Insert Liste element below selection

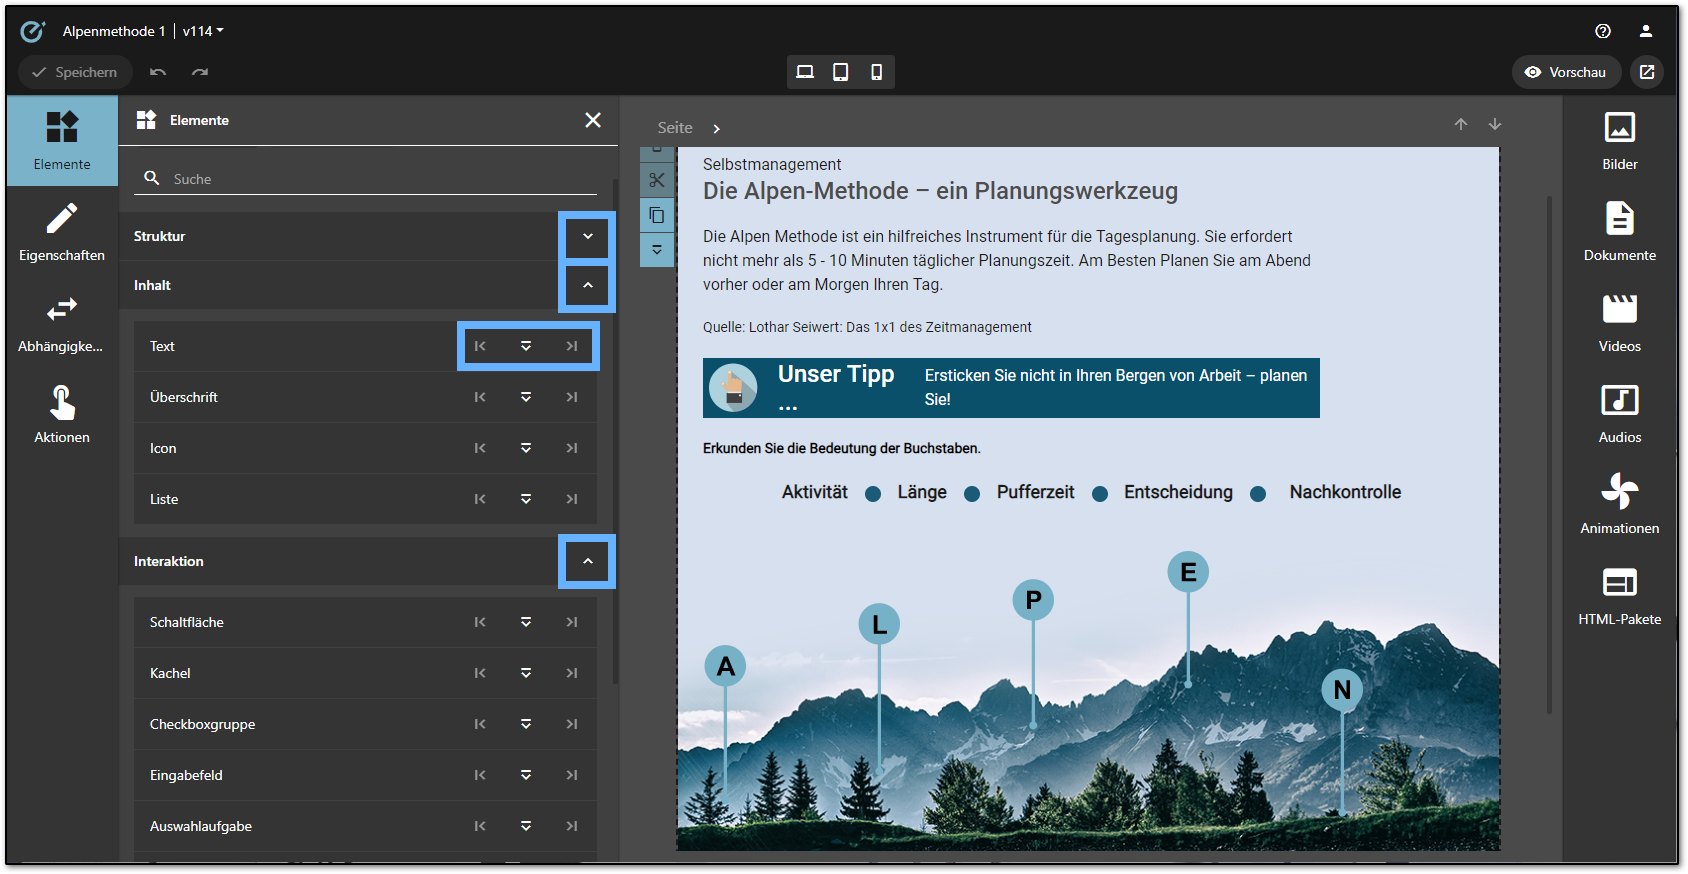click(x=526, y=499)
